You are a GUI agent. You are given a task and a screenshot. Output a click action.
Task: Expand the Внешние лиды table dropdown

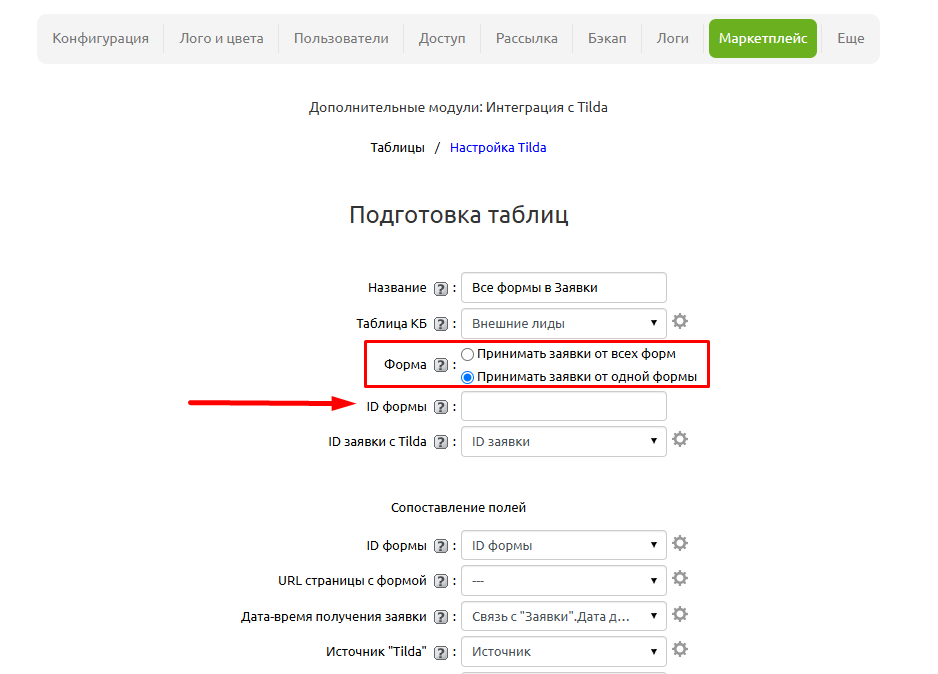click(563, 324)
